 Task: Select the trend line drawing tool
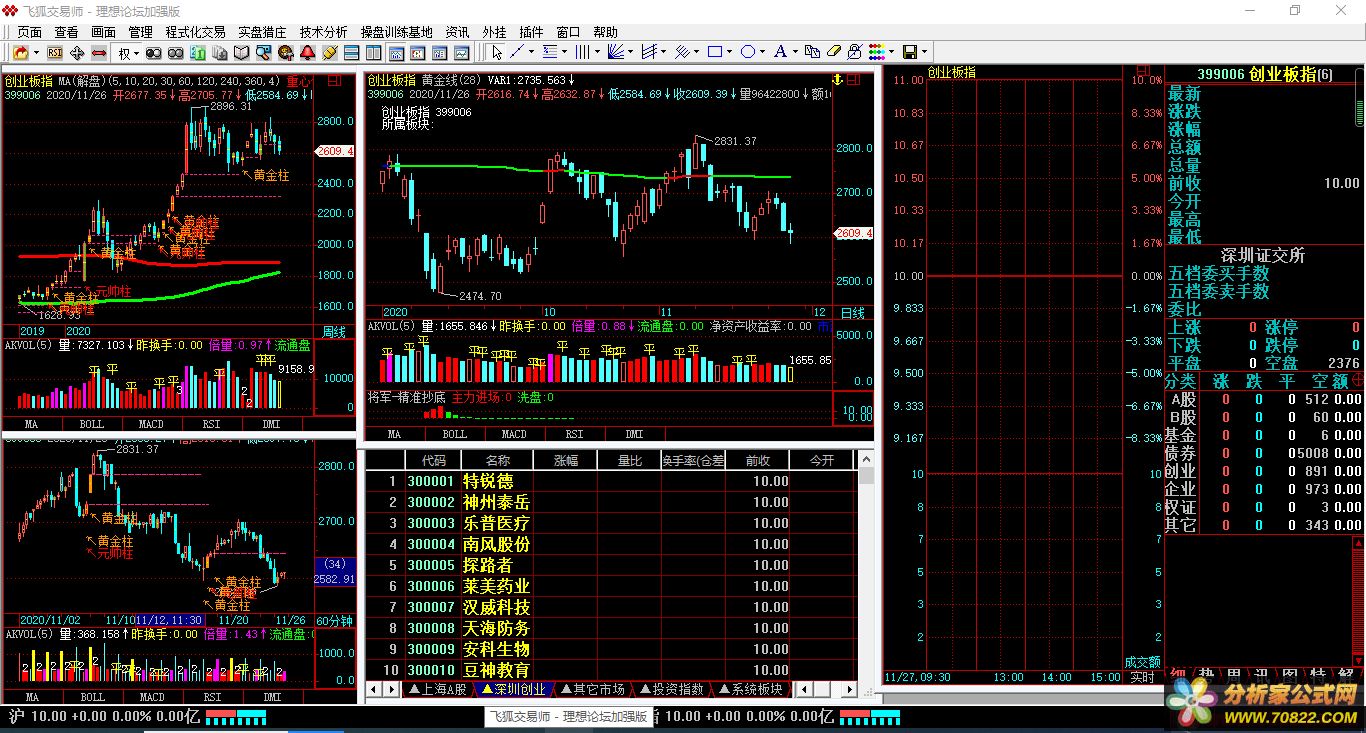(517, 52)
